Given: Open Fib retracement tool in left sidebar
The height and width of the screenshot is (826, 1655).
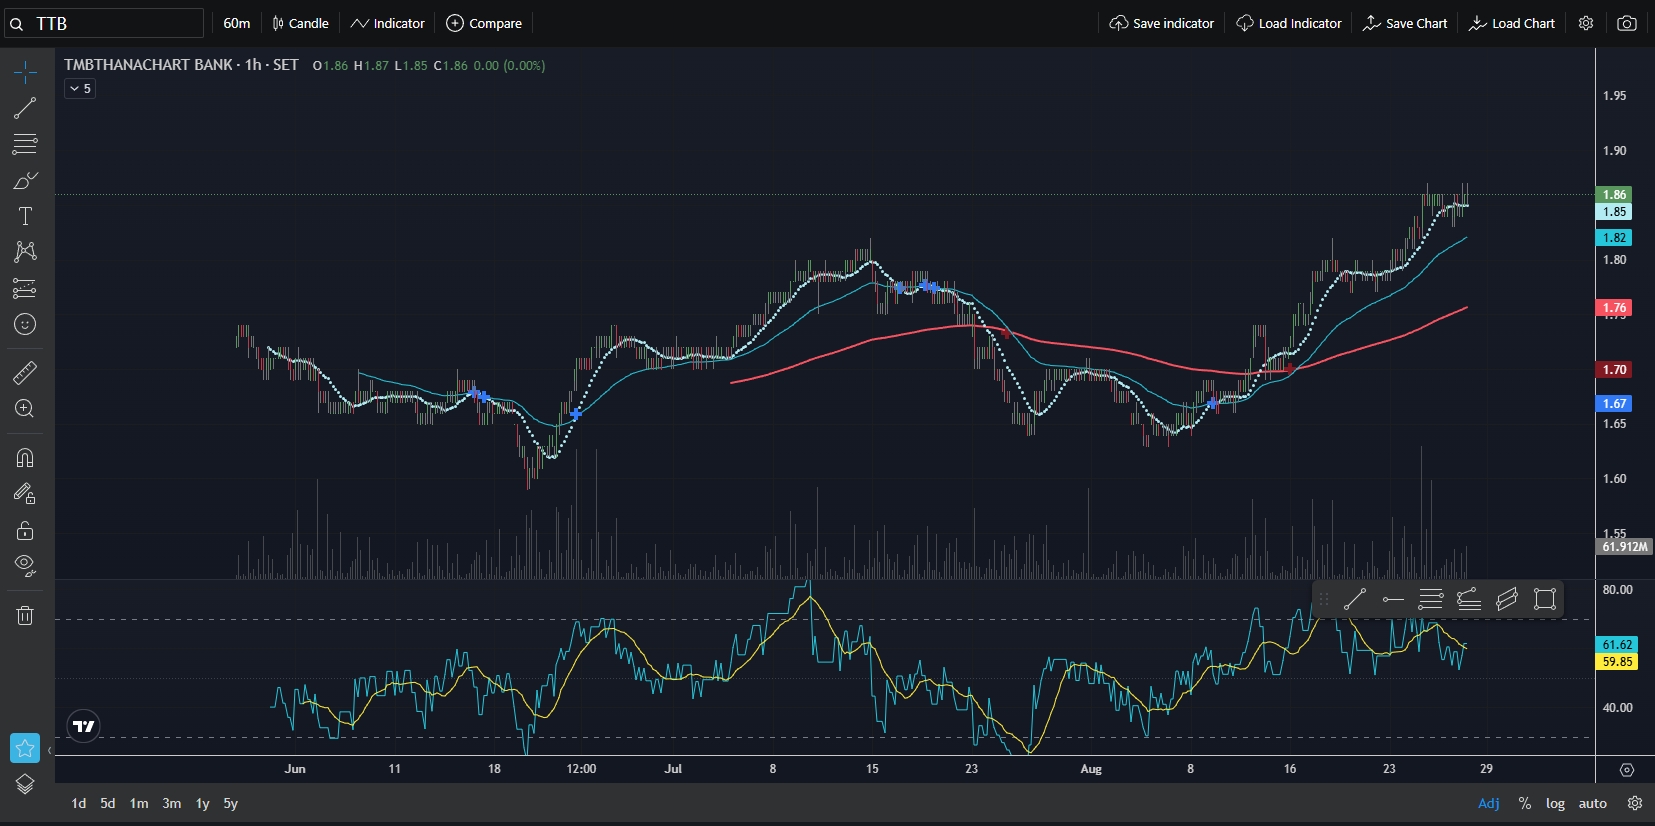Looking at the screenshot, I should pyautogui.click(x=25, y=144).
